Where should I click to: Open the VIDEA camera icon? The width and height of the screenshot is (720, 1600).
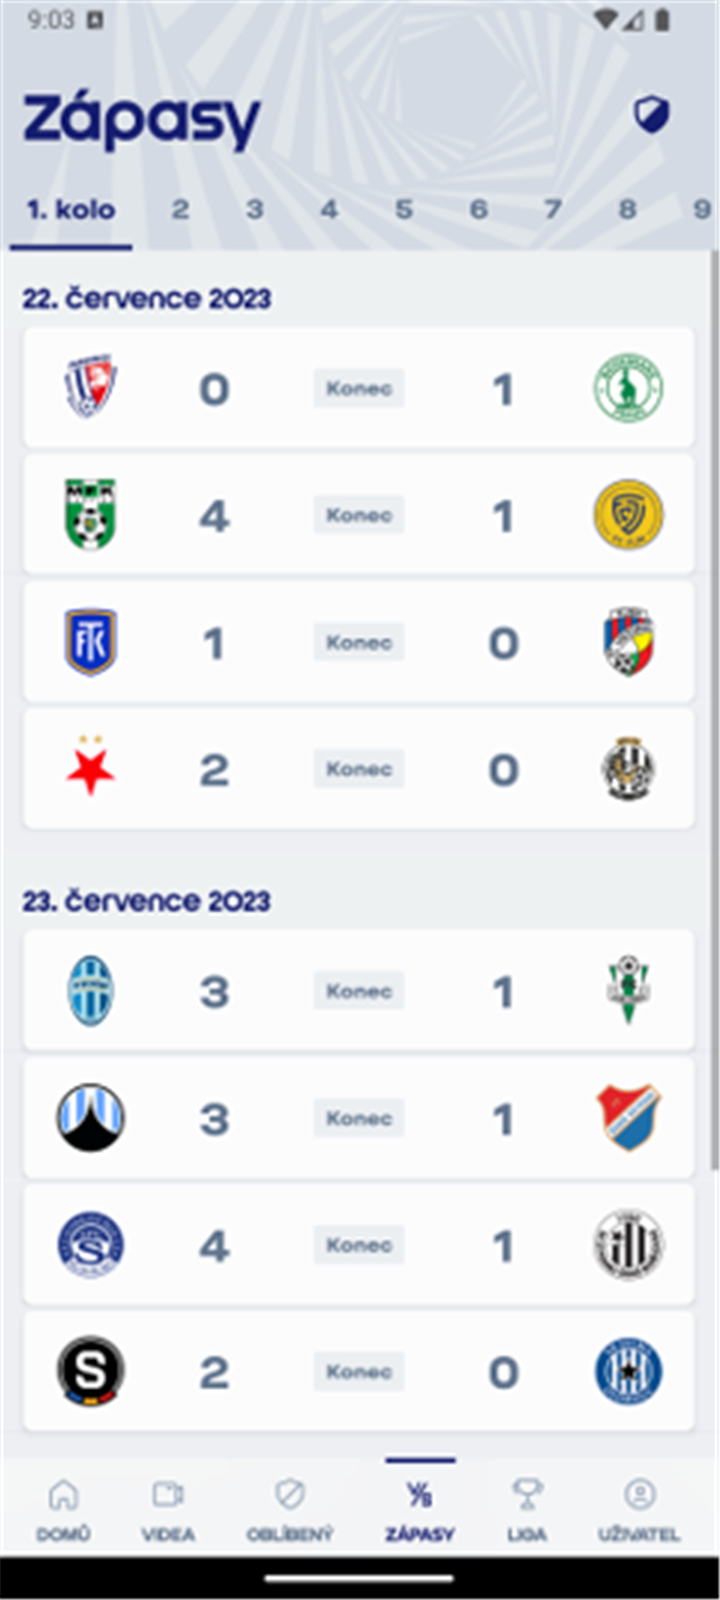(x=168, y=1495)
